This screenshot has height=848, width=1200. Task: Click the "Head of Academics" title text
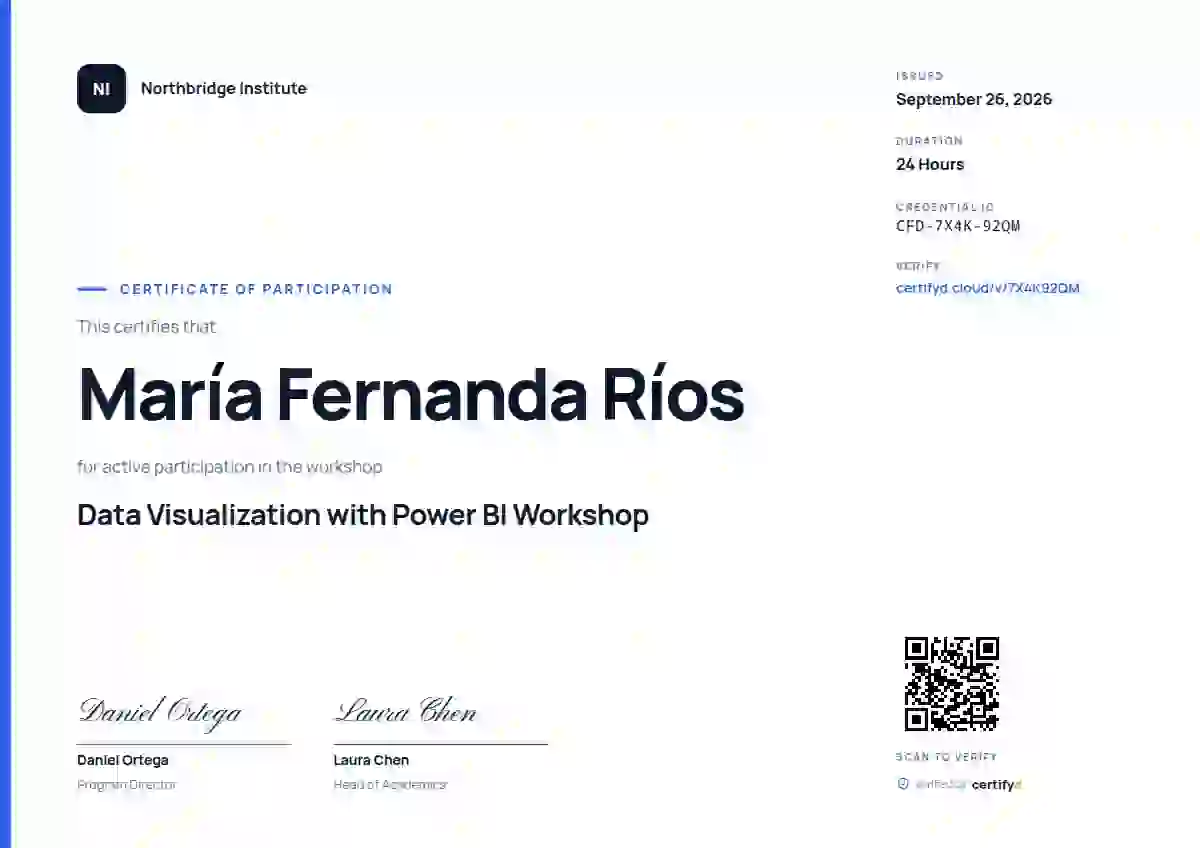[390, 785]
